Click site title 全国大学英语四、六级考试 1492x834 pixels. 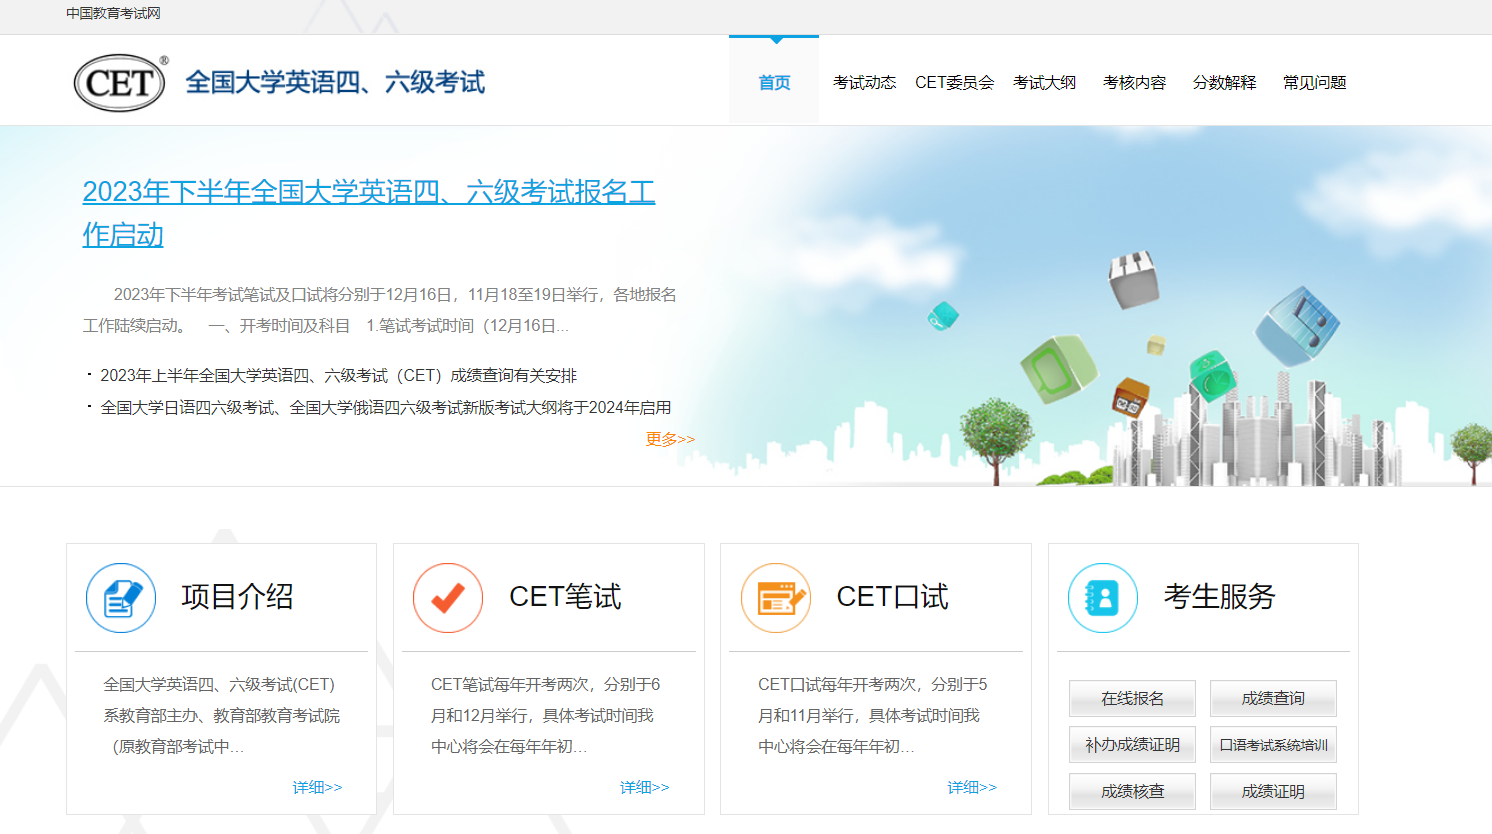click(335, 82)
